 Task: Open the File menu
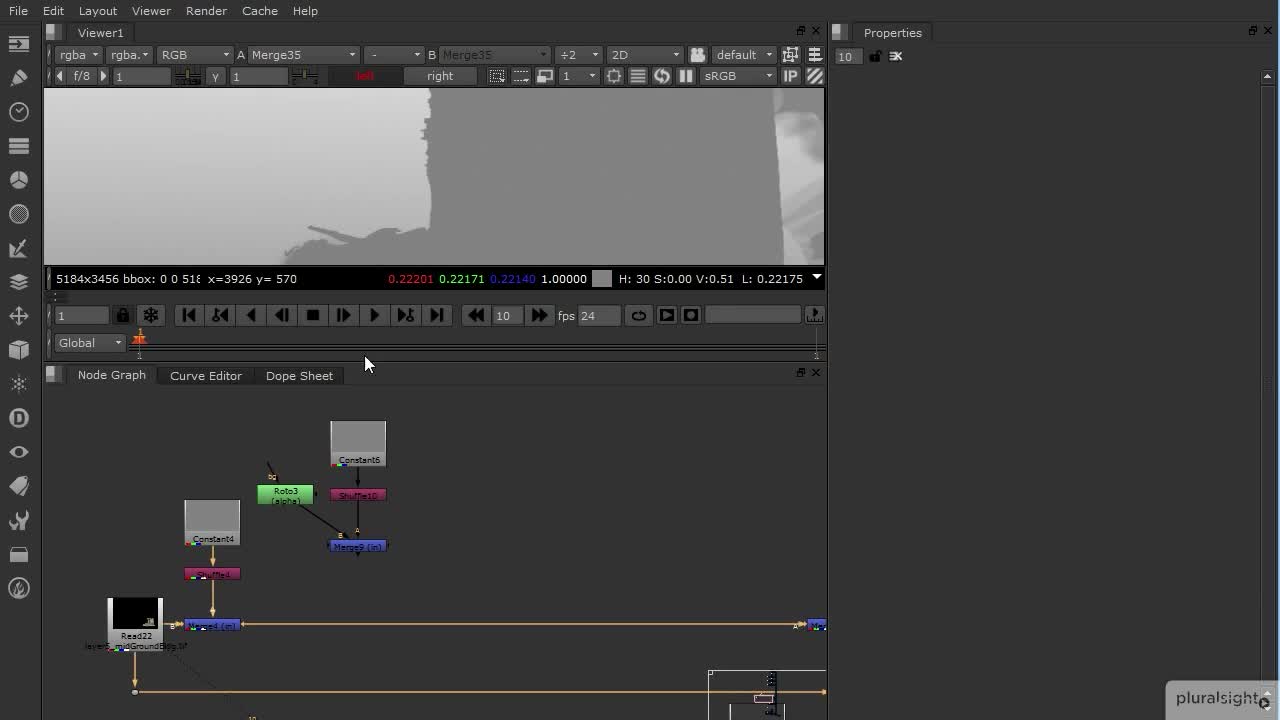point(19,11)
